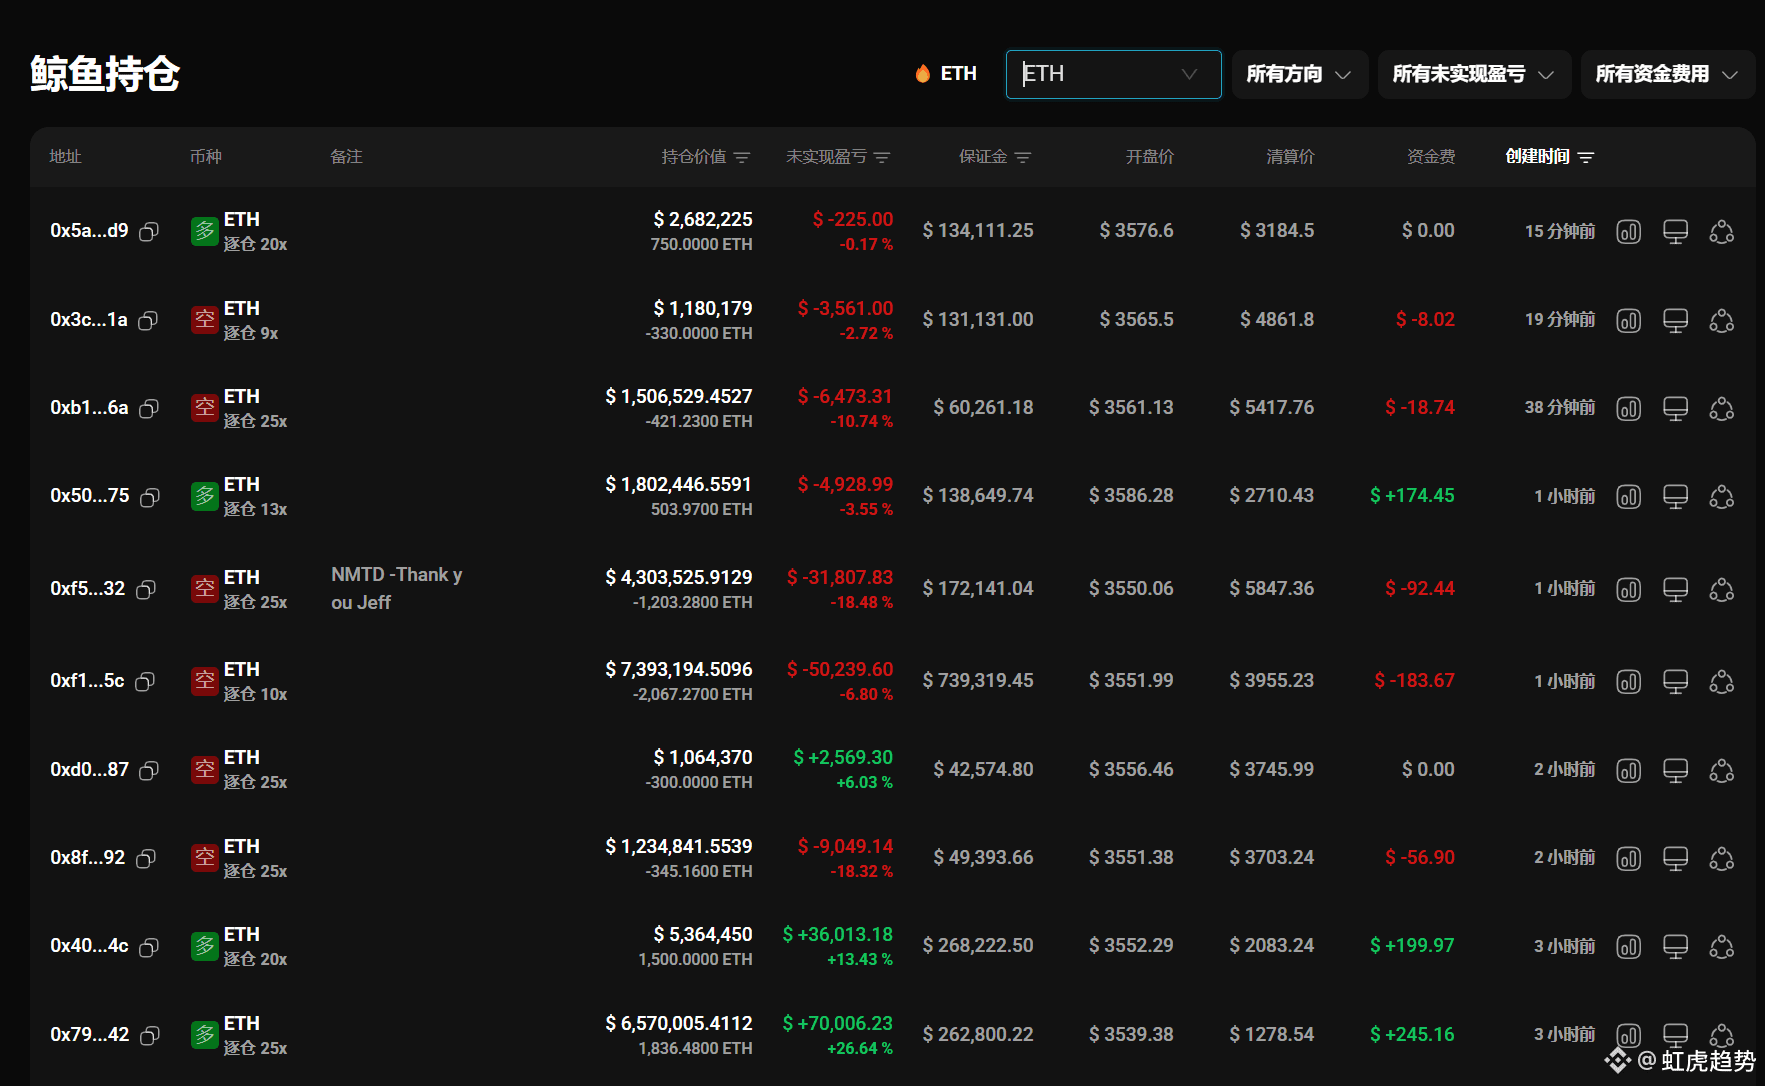Open the 所有方向 dropdown
The width and height of the screenshot is (1765, 1086).
[1299, 75]
